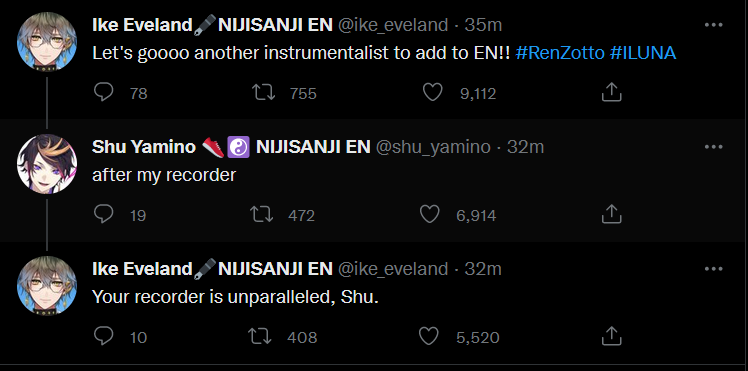Reply to Shu's 'after my recorder' tweet

(x=103, y=214)
